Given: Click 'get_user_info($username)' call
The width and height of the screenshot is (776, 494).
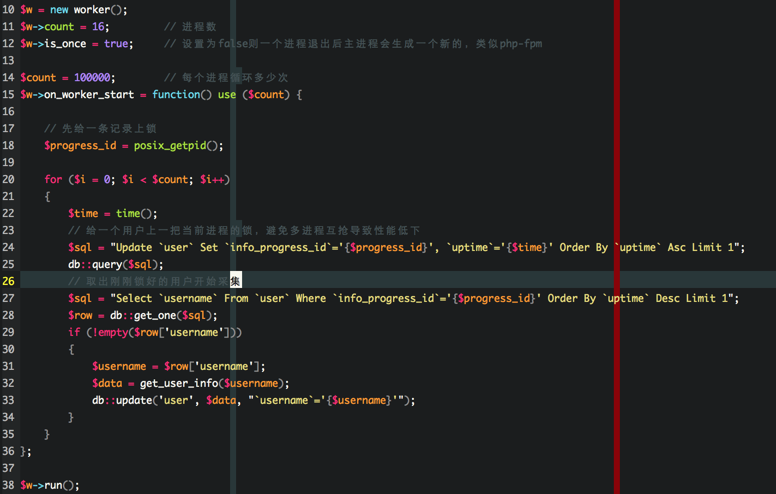Looking at the screenshot, I should click(x=214, y=383).
